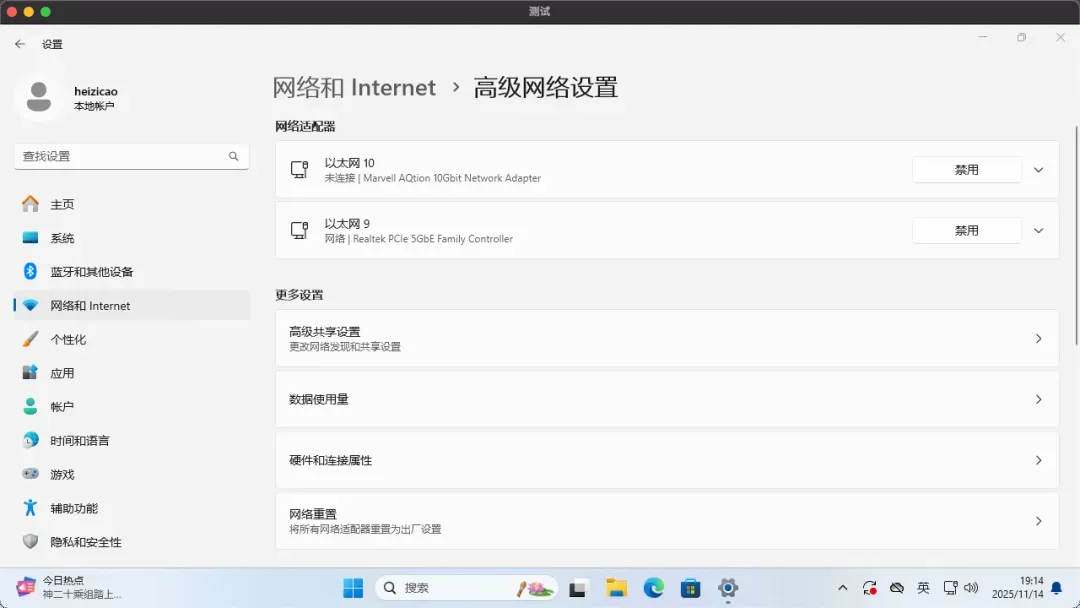Open the Bluetooth and other devices section
Viewport: 1080px width, 608px height.
(91, 272)
